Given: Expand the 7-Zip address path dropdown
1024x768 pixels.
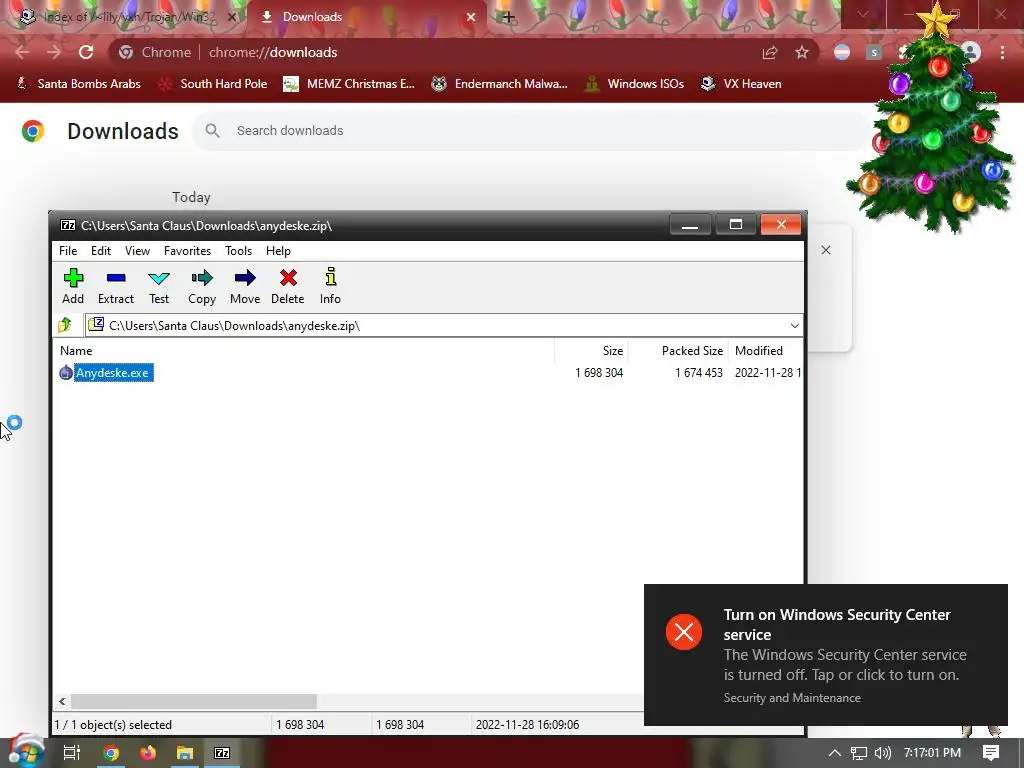Looking at the screenshot, I should point(794,325).
